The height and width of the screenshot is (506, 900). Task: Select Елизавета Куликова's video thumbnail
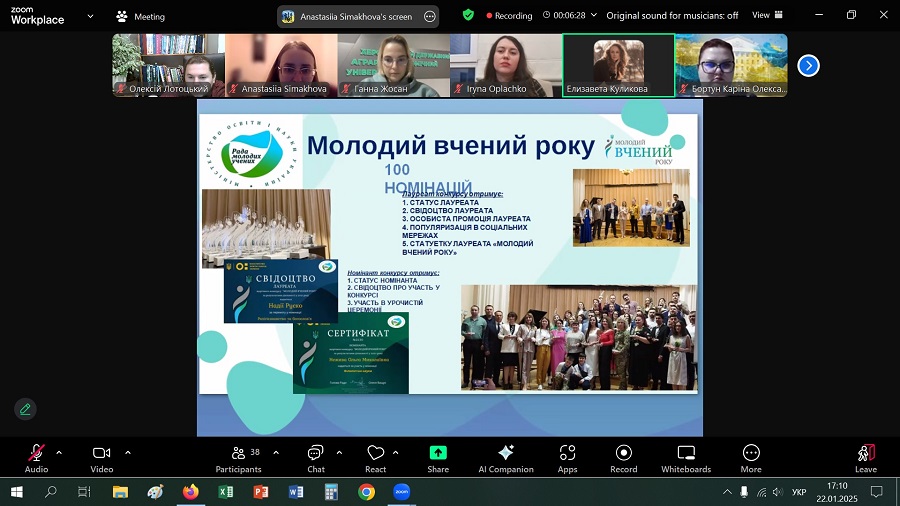click(618, 65)
